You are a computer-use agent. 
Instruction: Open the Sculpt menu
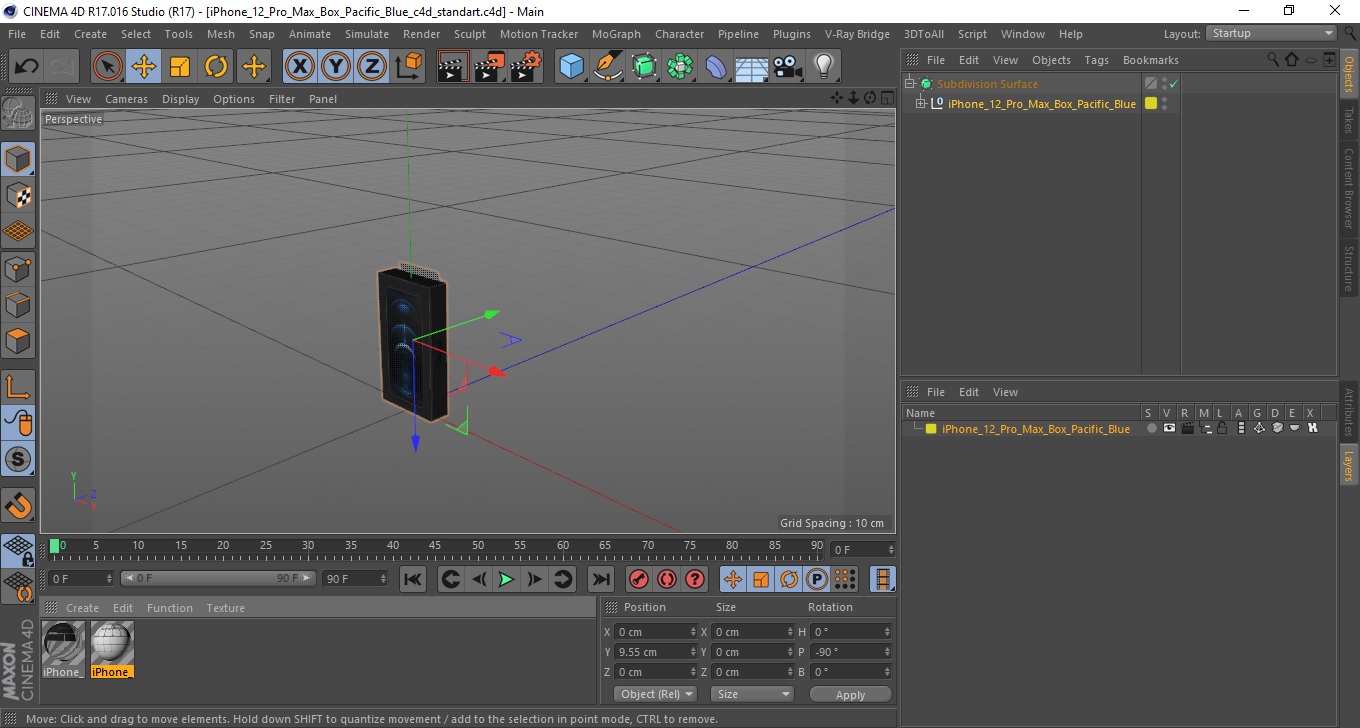[469, 34]
